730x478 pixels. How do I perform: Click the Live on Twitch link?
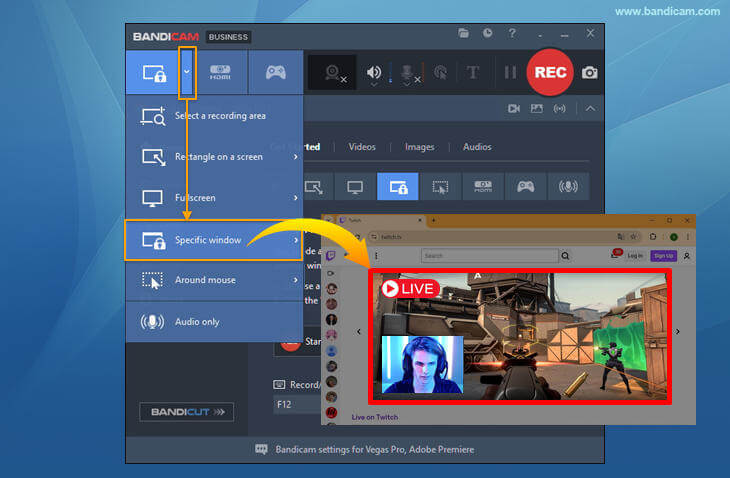(x=375, y=417)
